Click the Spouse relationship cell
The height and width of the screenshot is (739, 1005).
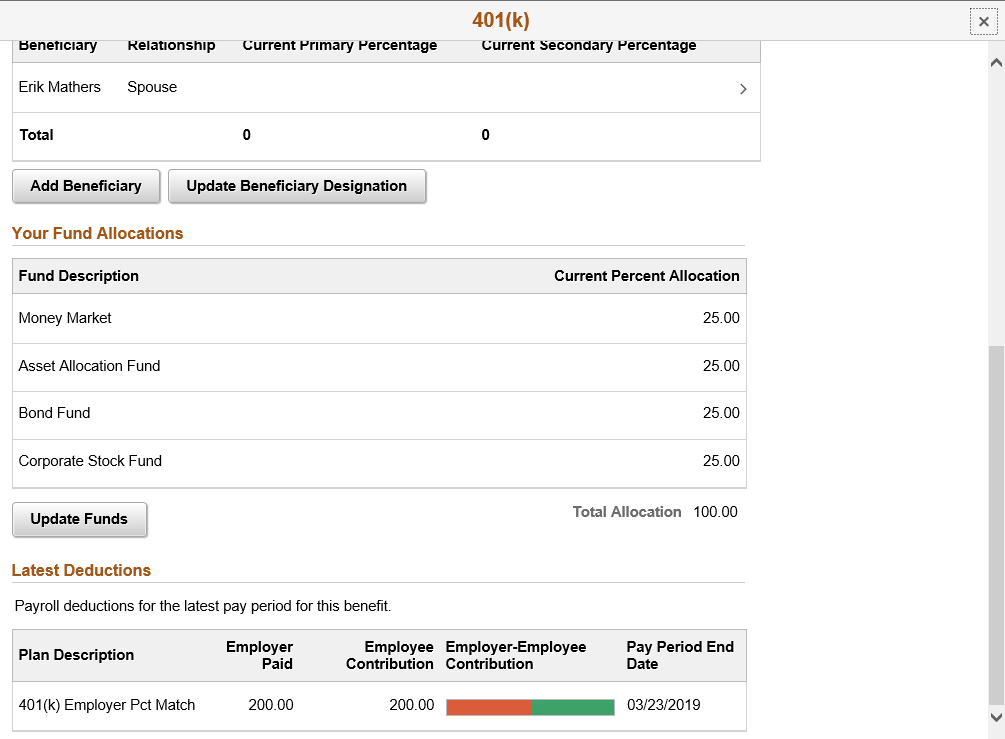click(152, 87)
